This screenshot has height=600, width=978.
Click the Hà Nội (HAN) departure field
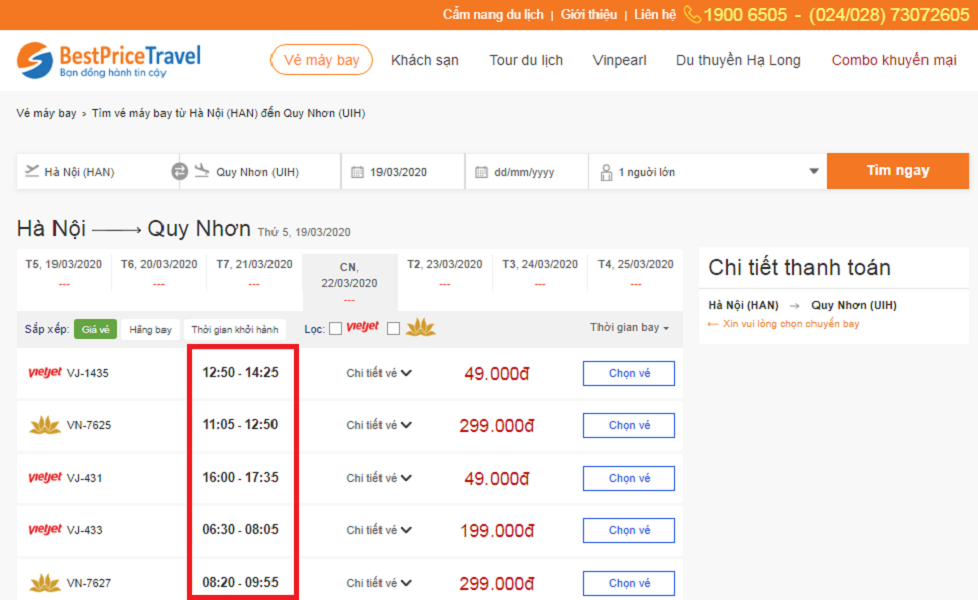[98, 172]
